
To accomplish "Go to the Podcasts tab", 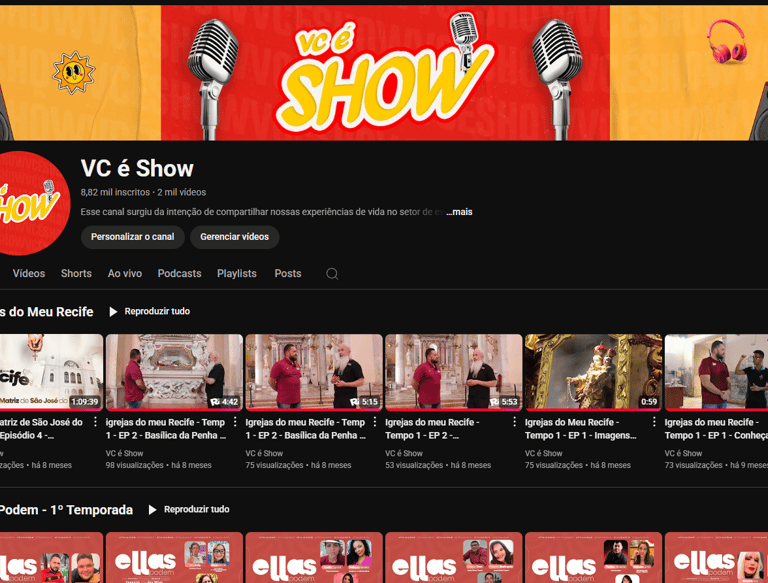I will click(x=179, y=273).
